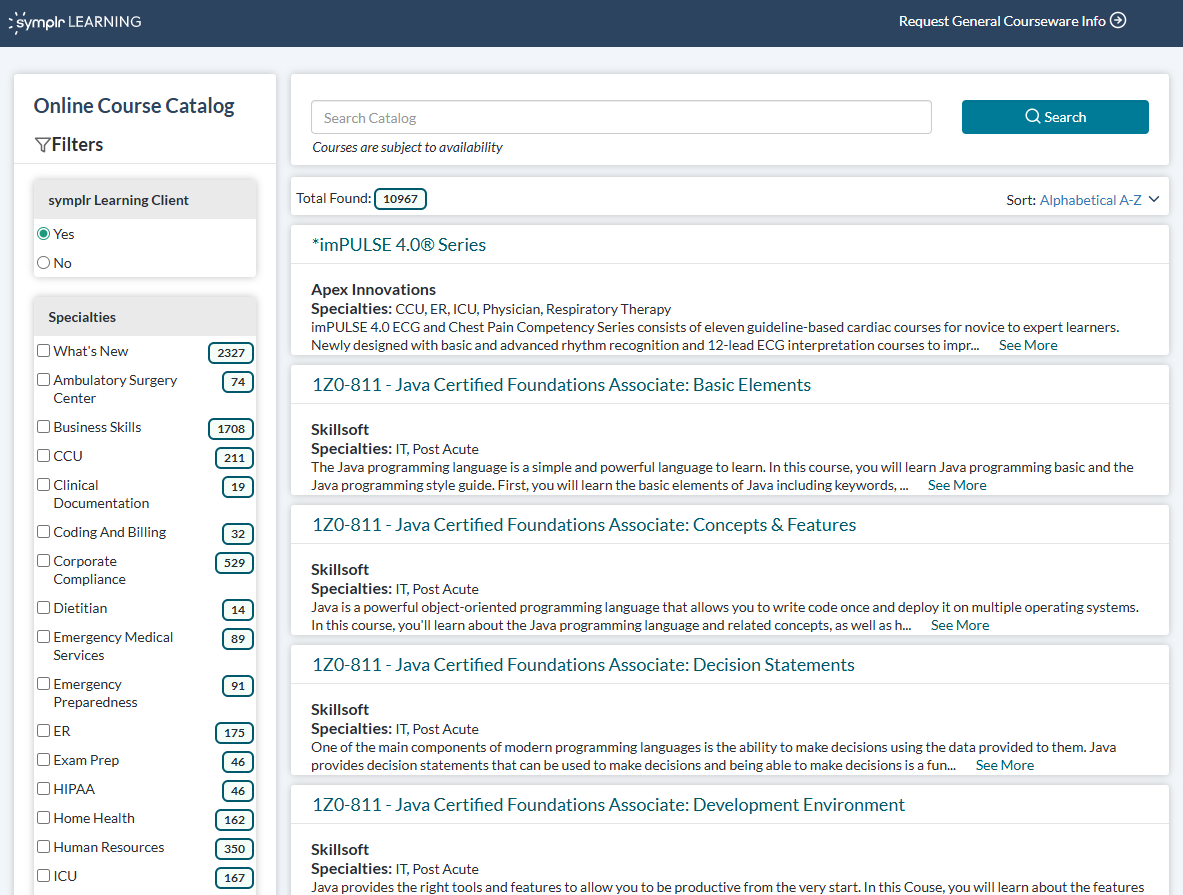Click See More on Concepts & Features description
This screenshot has width=1183, height=895.
point(960,625)
